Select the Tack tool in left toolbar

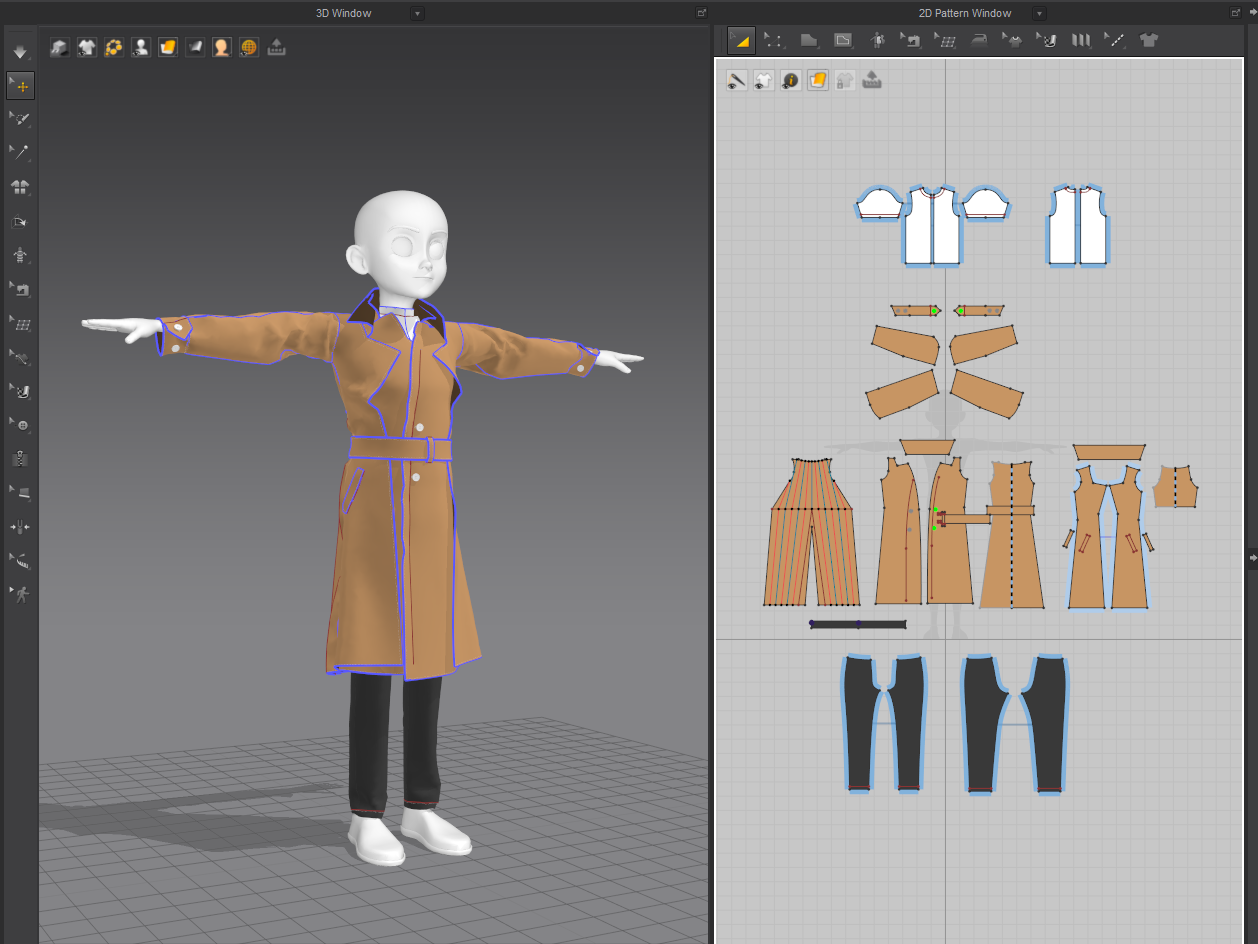[20, 357]
